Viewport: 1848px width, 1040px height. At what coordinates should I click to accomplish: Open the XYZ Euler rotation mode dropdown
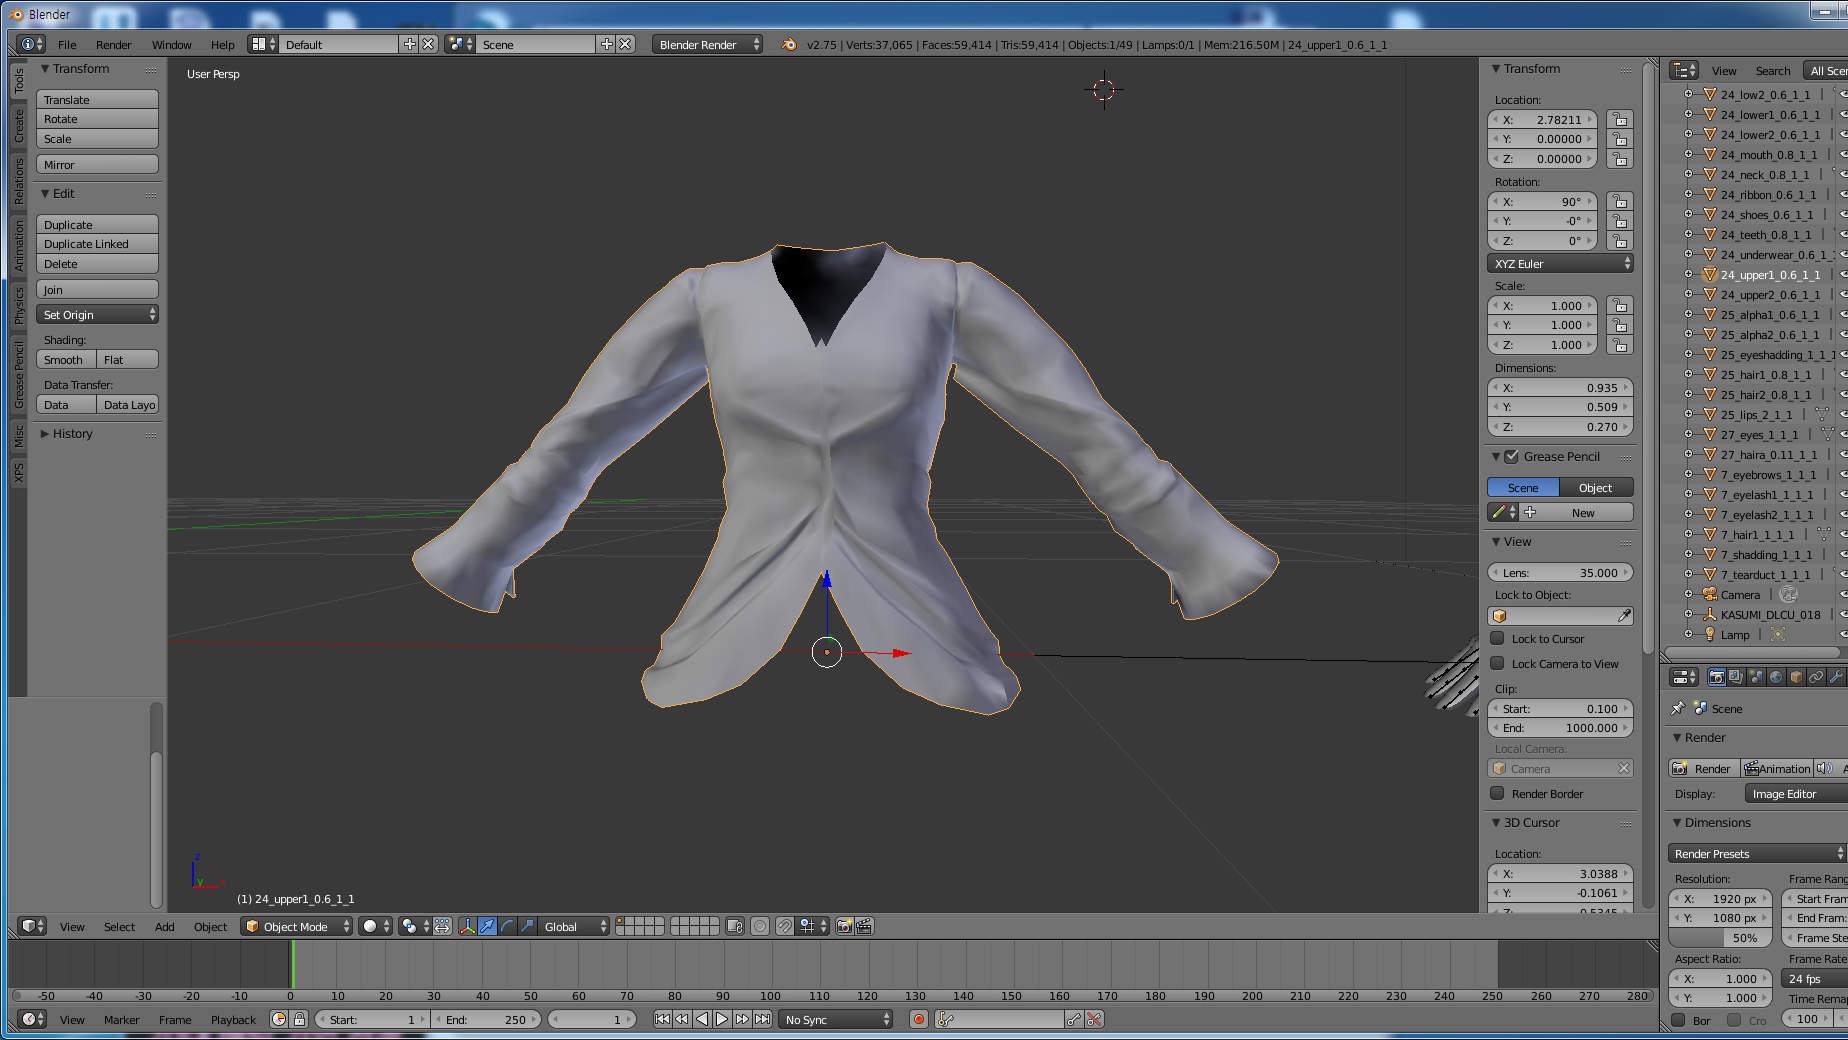tap(1561, 264)
